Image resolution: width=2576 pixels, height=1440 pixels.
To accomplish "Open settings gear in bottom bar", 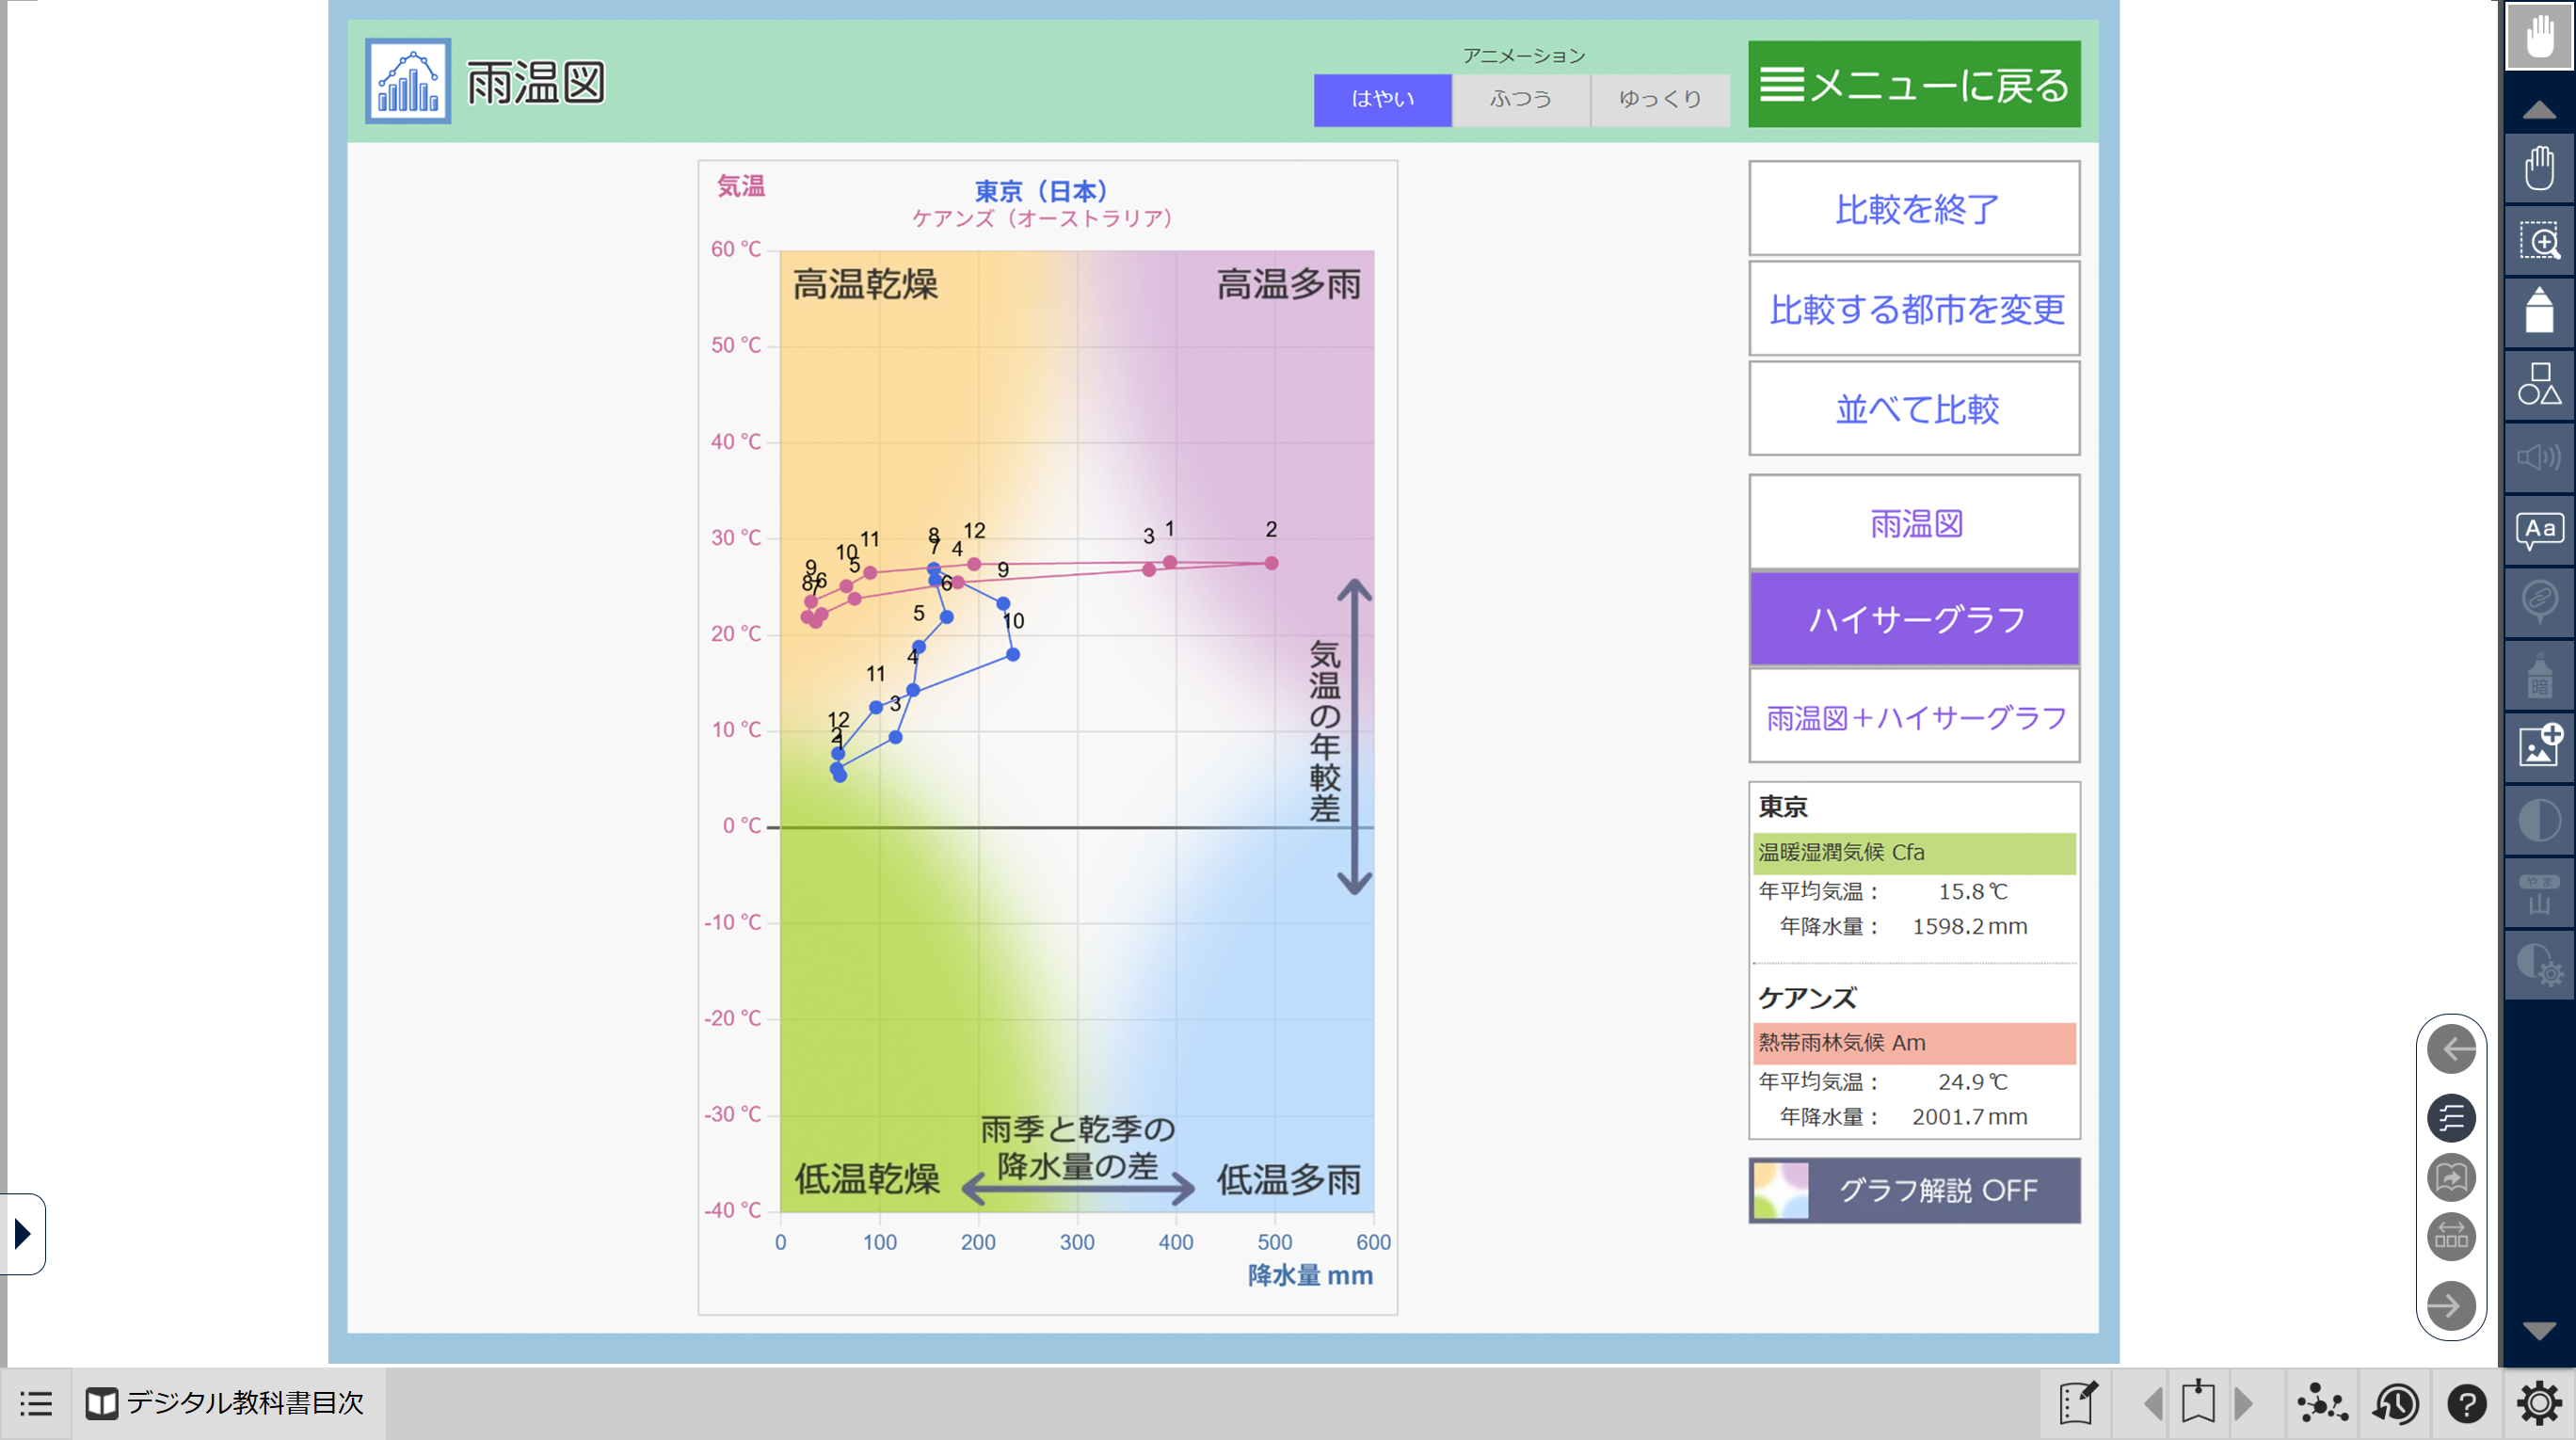I will (x=2538, y=1404).
